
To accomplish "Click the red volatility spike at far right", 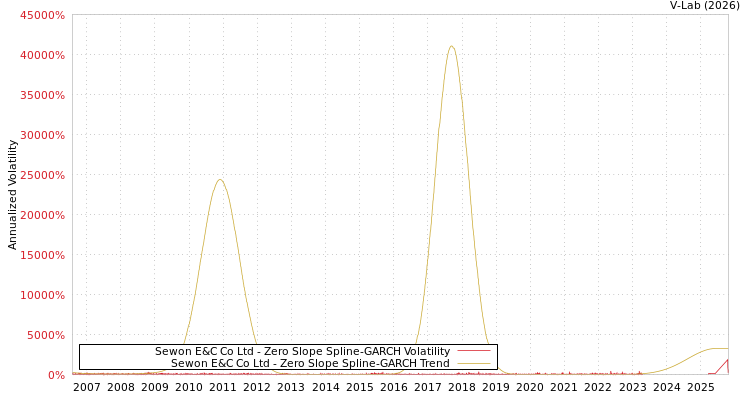I will (x=727, y=360).
